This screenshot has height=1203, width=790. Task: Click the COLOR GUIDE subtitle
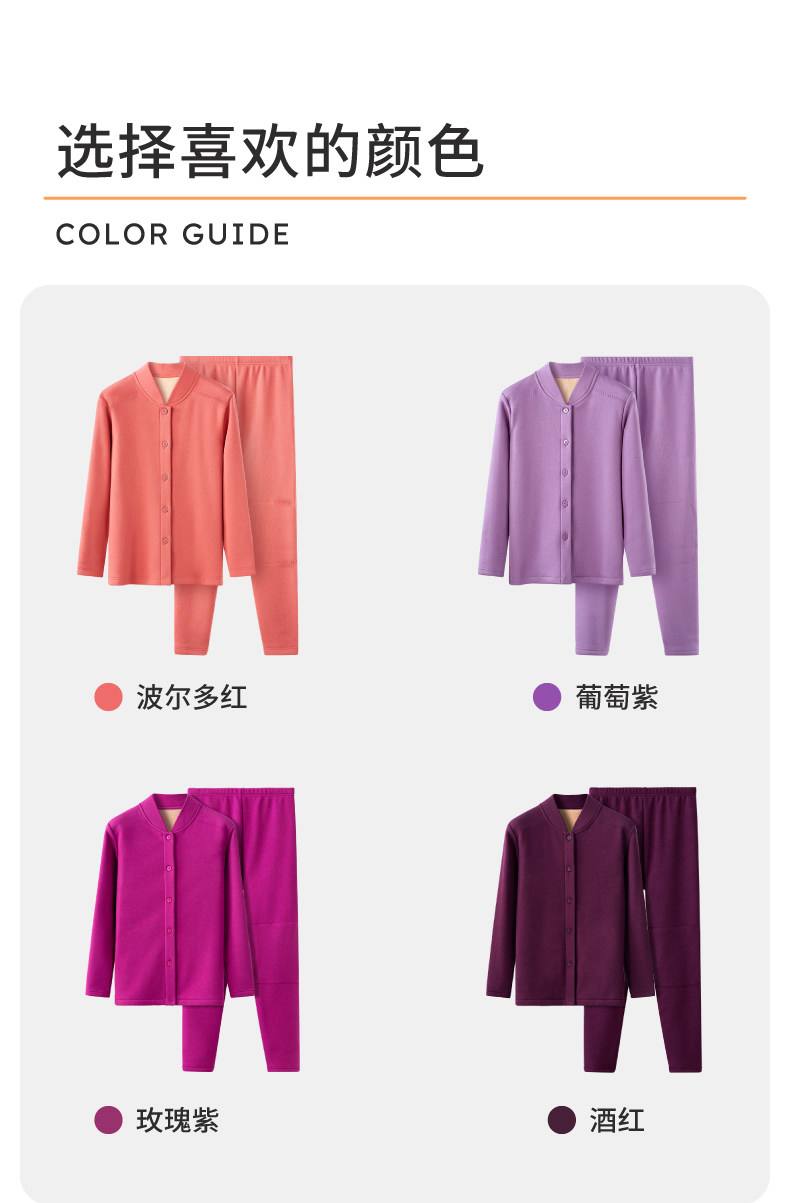pos(173,235)
